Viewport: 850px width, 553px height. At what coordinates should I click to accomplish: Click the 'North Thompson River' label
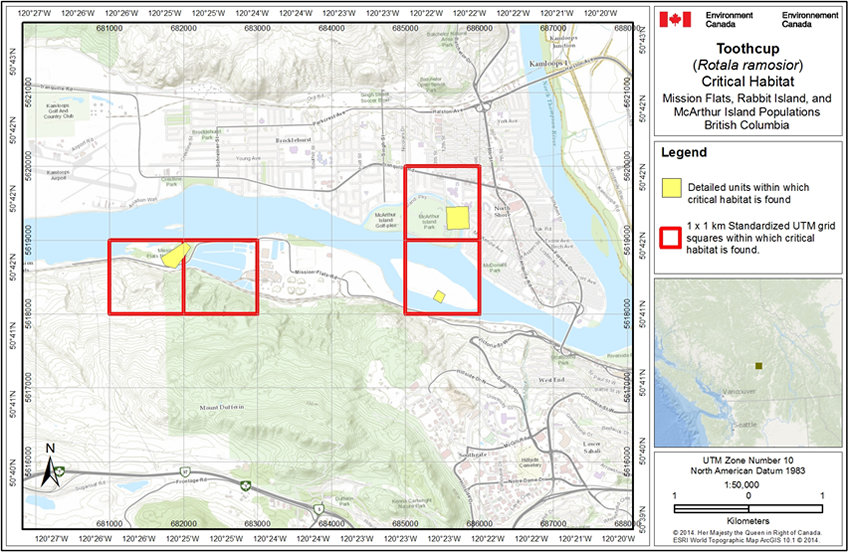pos(551,111)
